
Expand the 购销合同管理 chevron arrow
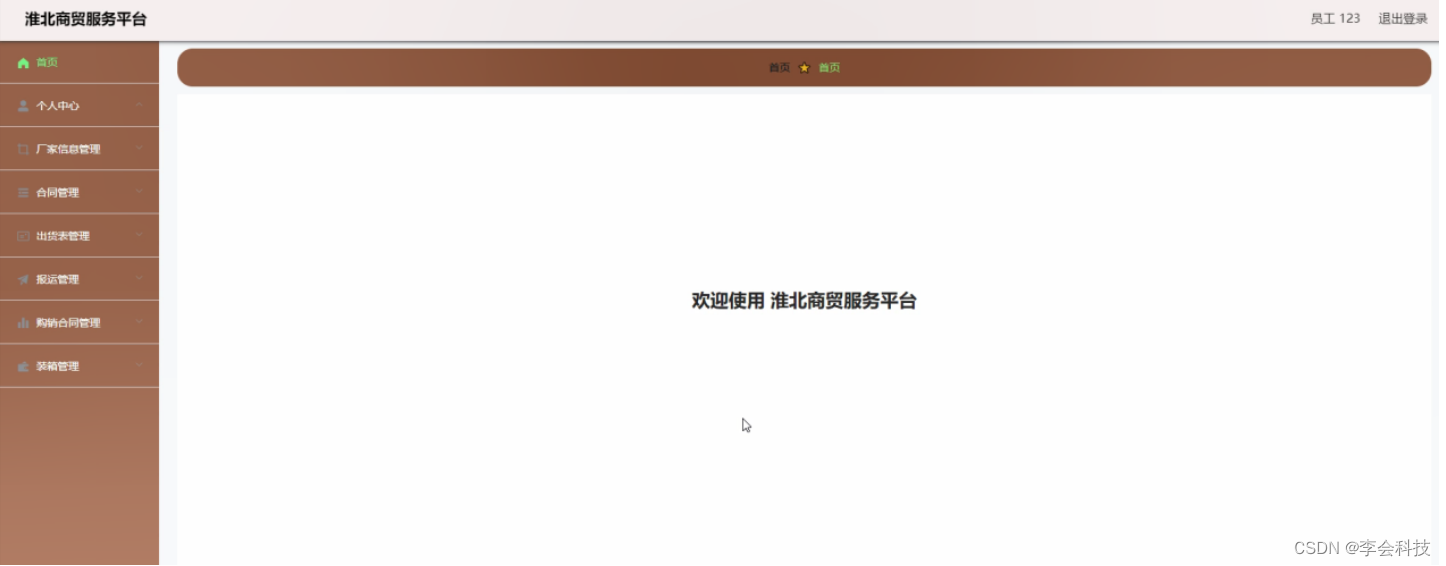coord(139,322)
